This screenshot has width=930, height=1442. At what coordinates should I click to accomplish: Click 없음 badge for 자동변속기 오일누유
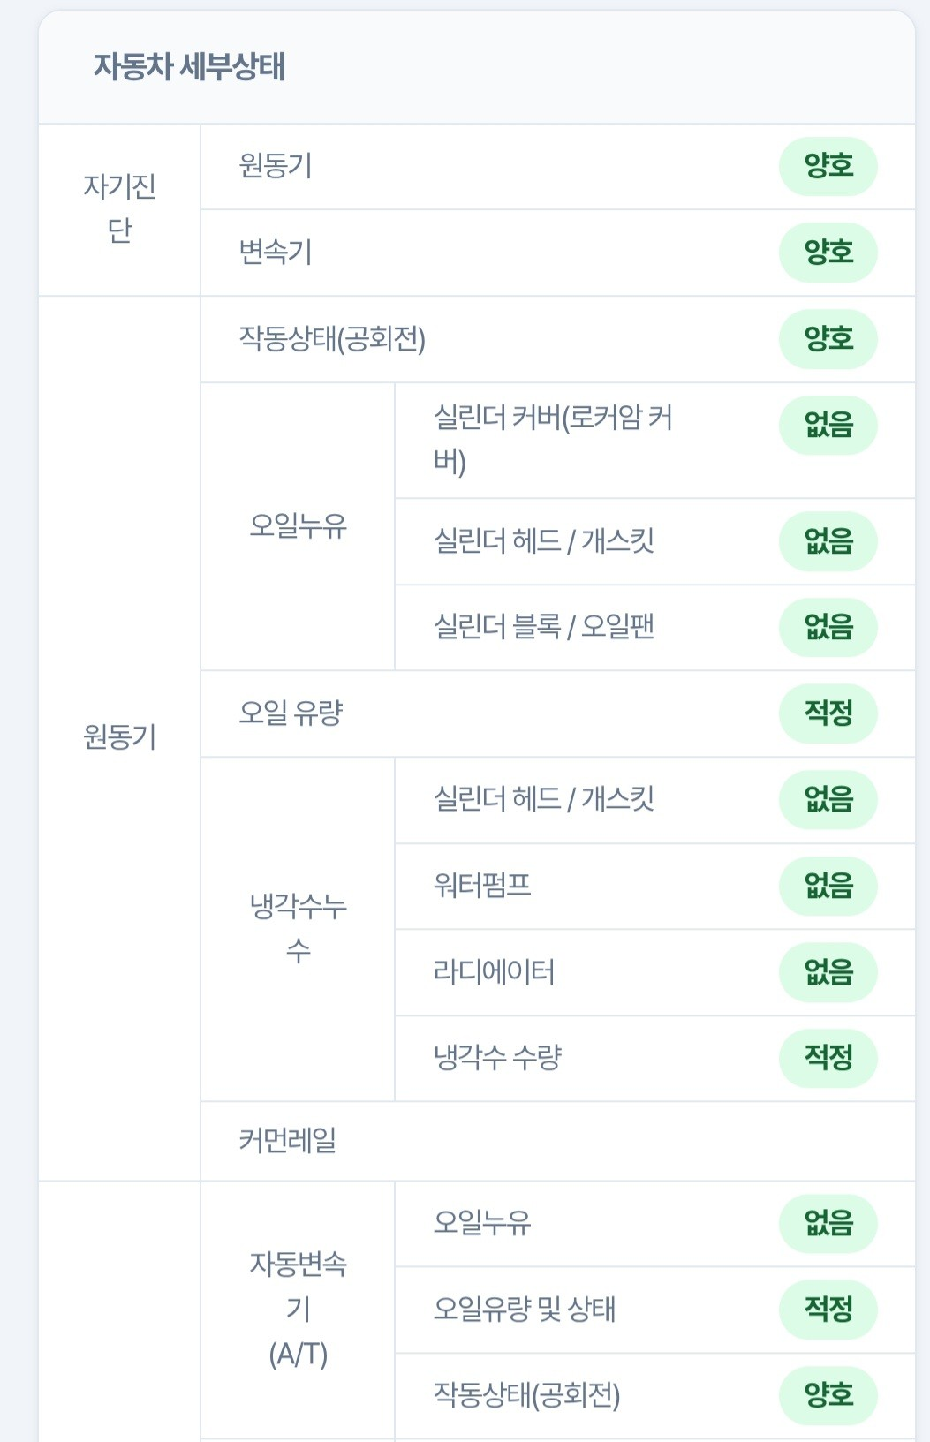pos(828,1224)
